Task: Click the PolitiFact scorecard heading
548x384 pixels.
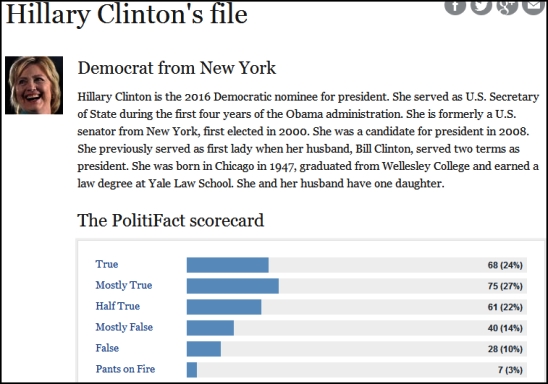Action: pyautogui.click(x=171, y=220)
